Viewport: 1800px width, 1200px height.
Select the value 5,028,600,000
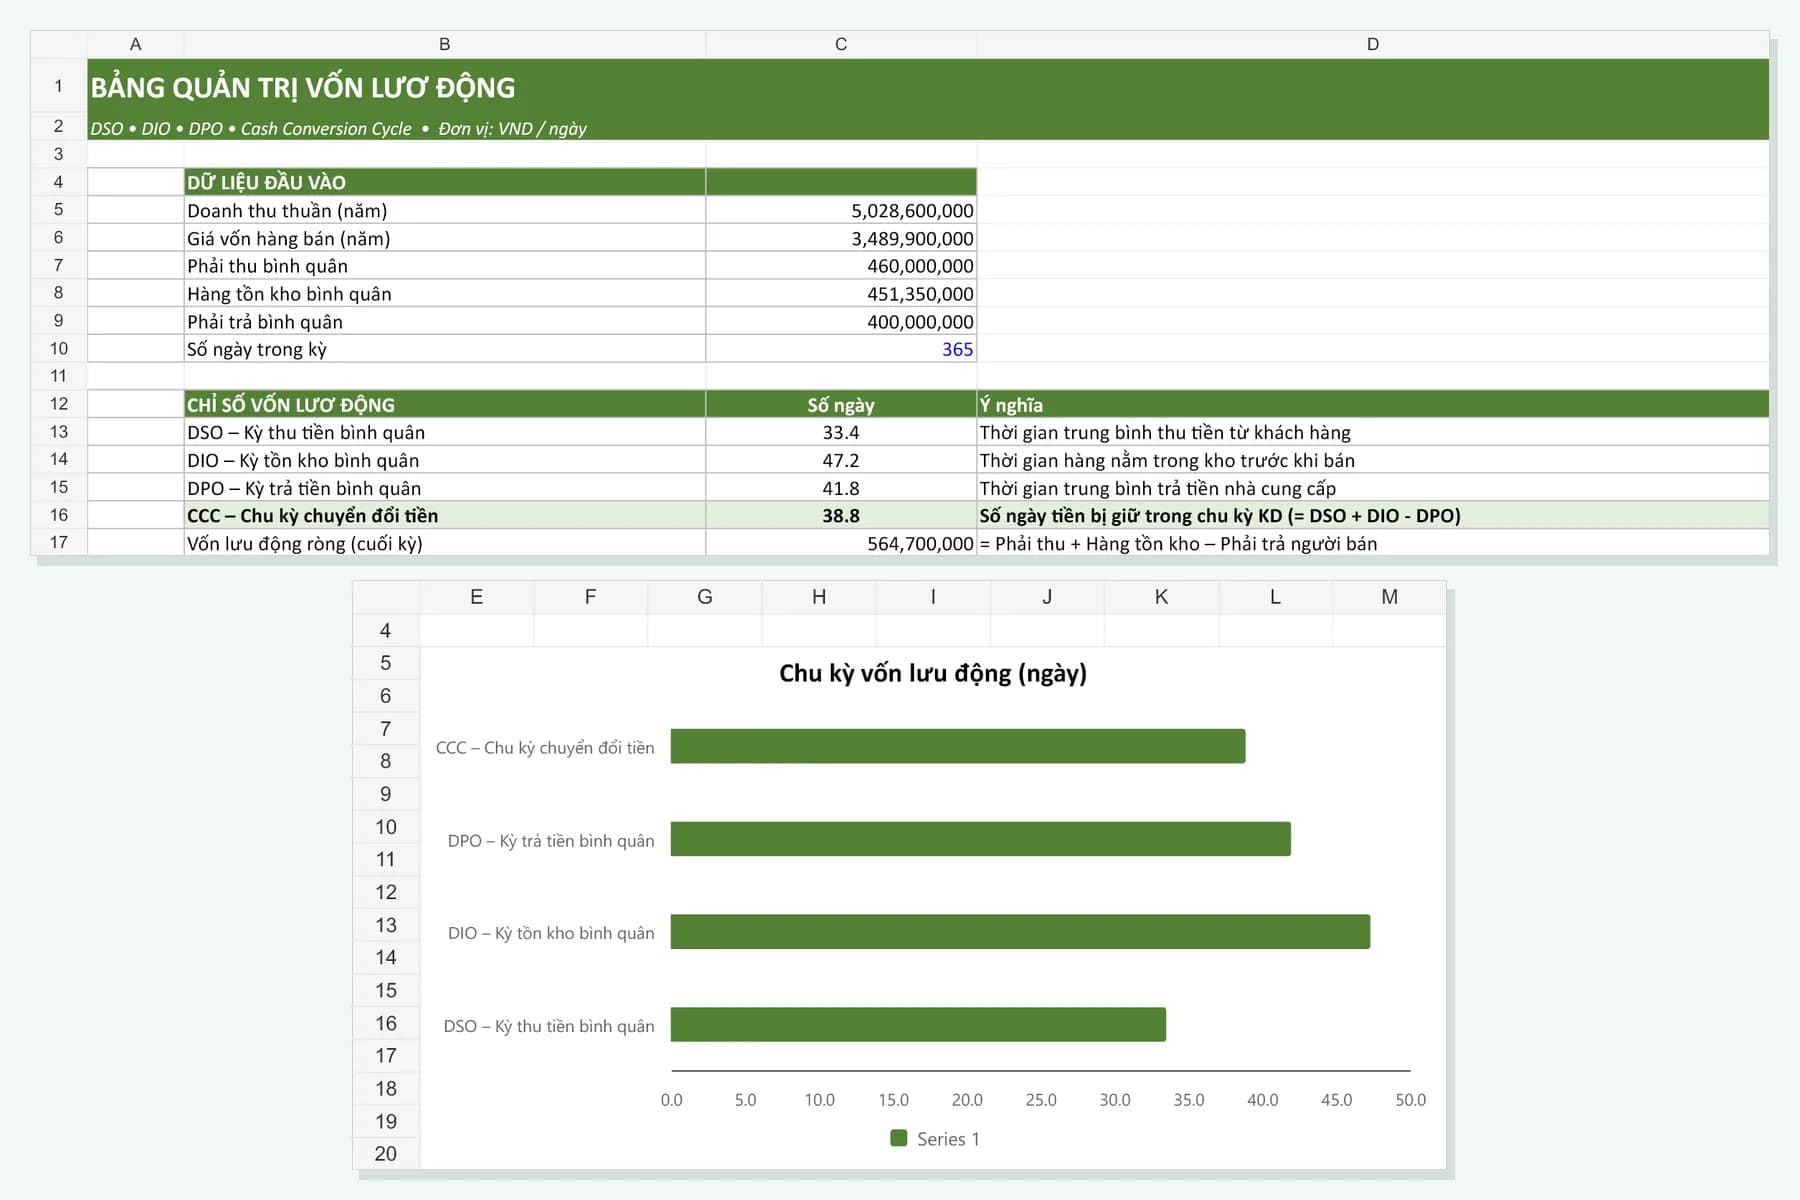841,210
